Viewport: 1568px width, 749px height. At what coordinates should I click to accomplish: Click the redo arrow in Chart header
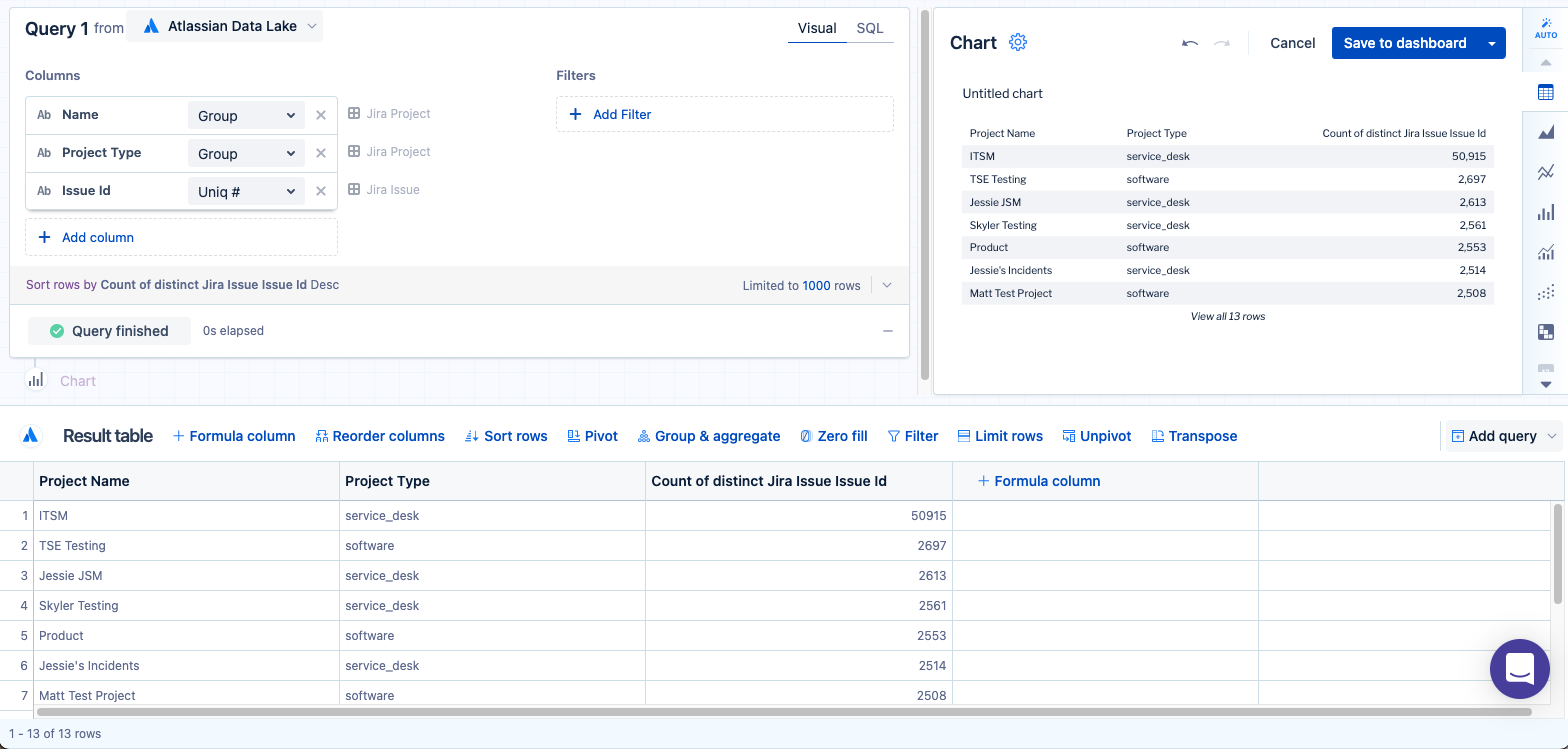(x=1221, y=43)
